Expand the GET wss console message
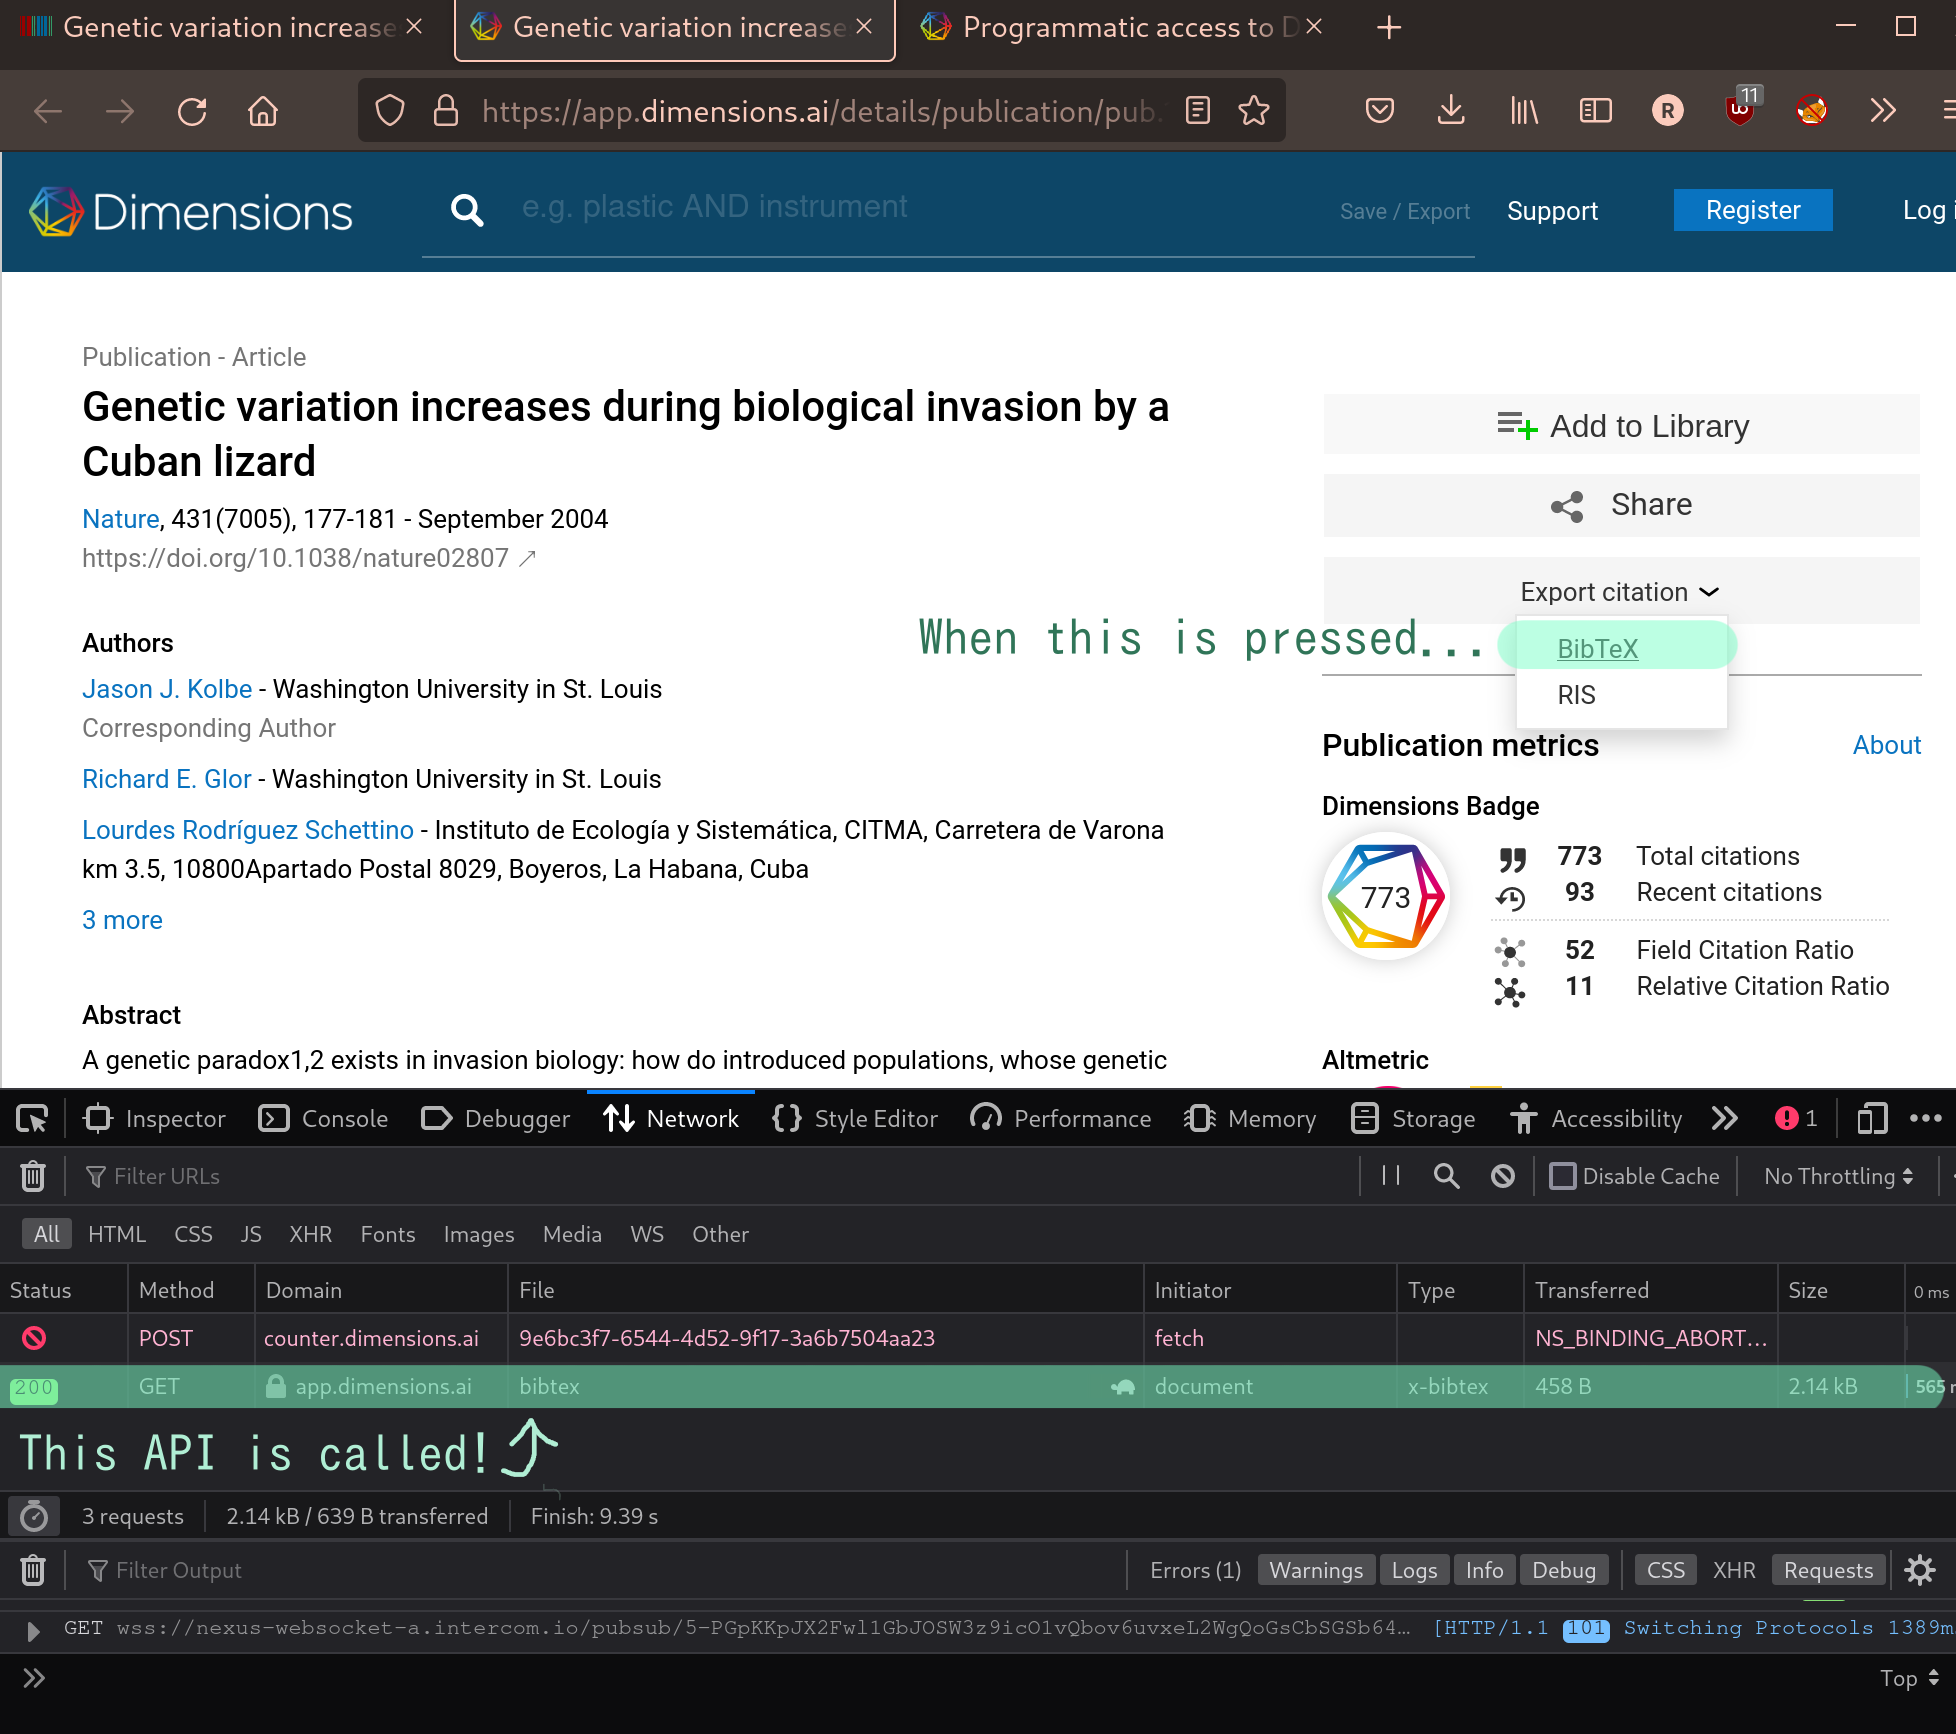The width and height of the screenshot is (1956, 1734). 33,1631
